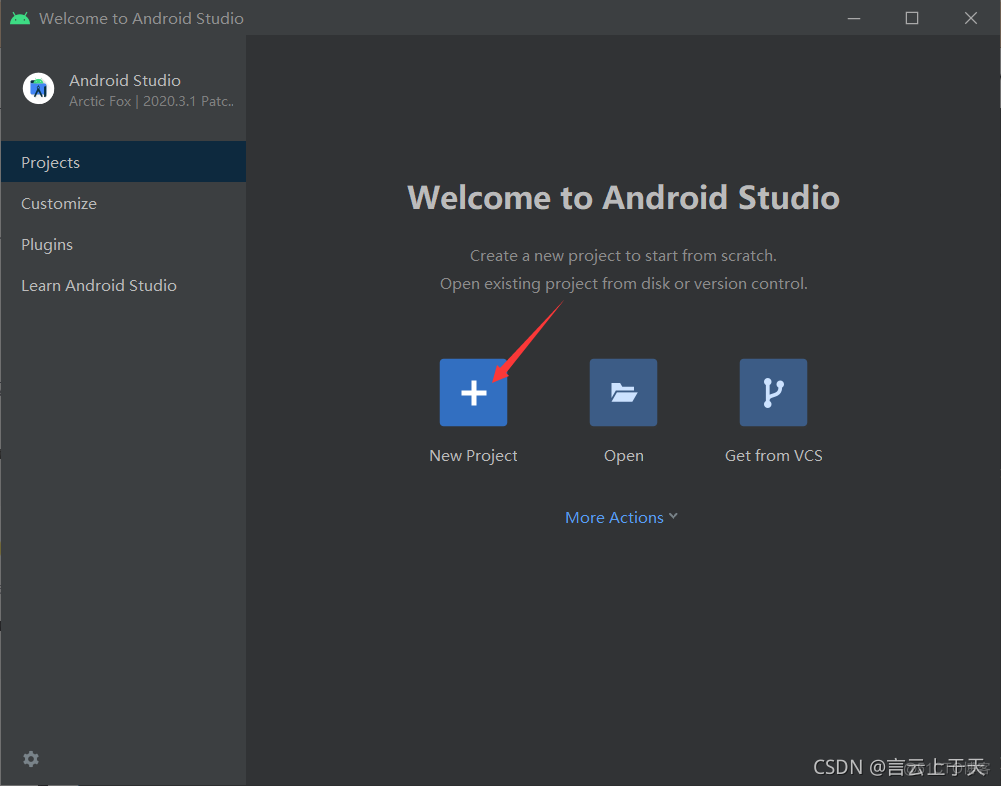Click the Android Studio product name

click(124, 80)
